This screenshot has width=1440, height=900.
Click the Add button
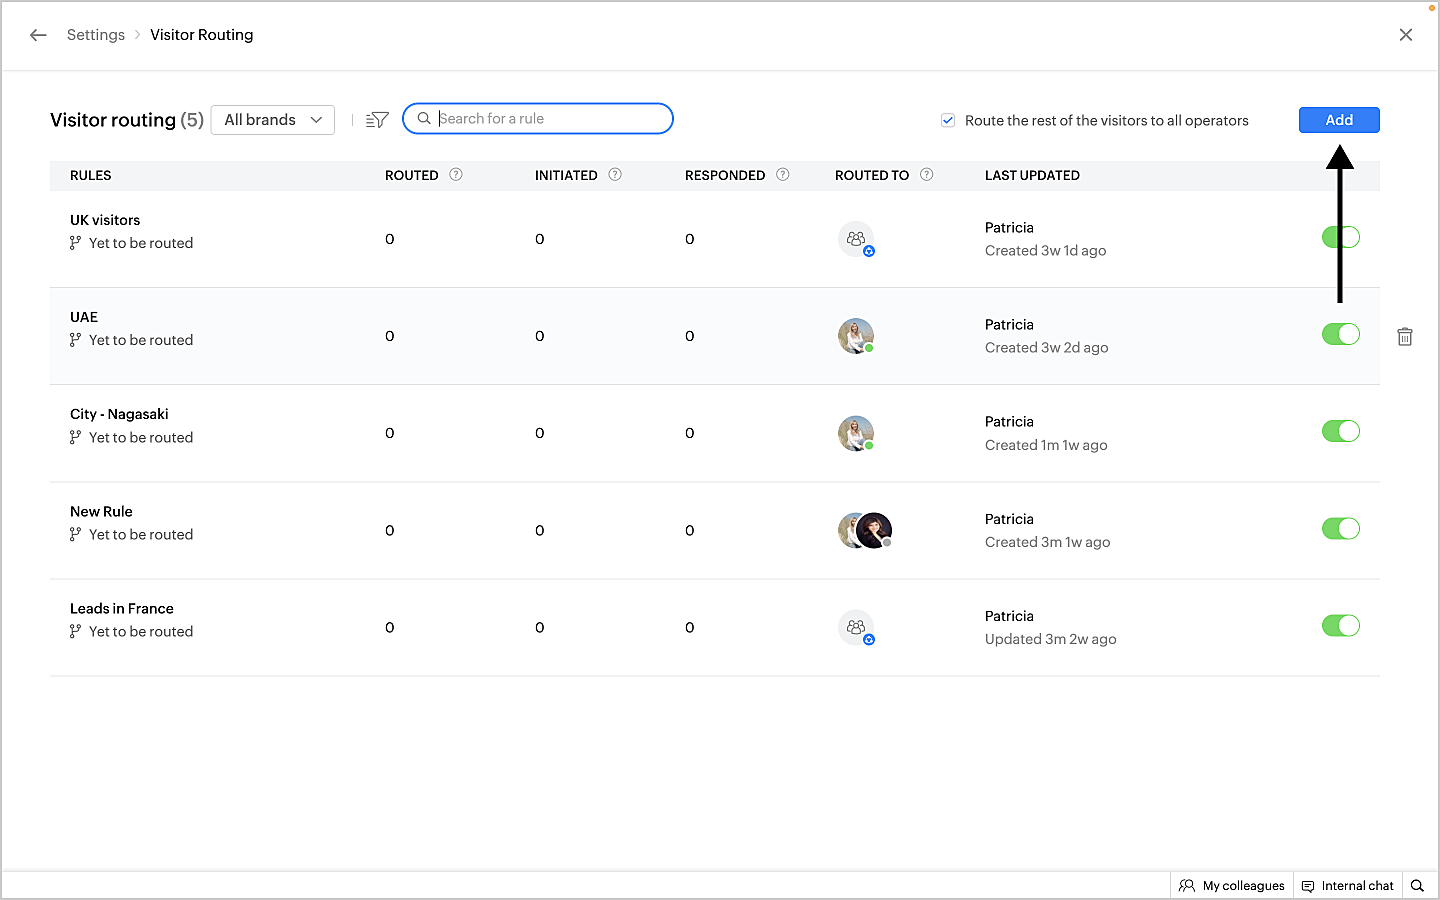coord(1338,120)
